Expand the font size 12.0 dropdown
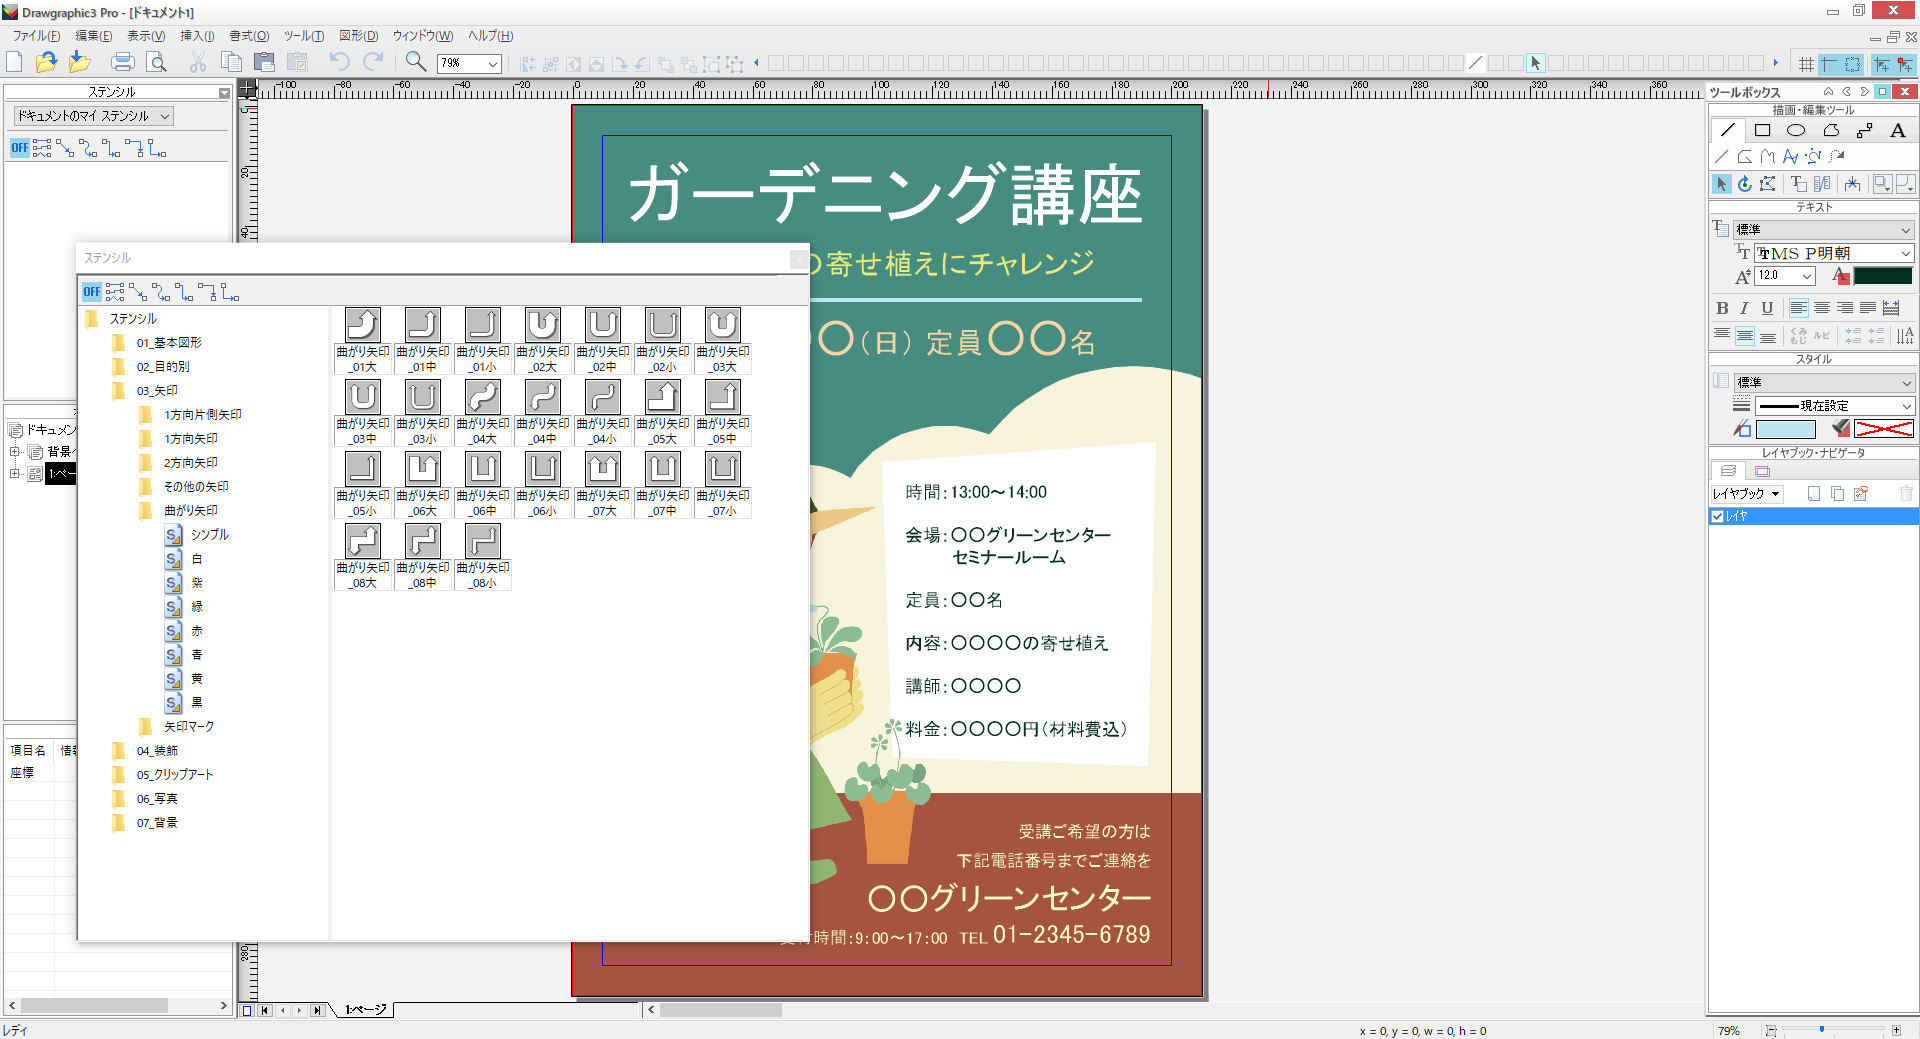Viewport: 1920px width, 1039px height. [1807, 276]
